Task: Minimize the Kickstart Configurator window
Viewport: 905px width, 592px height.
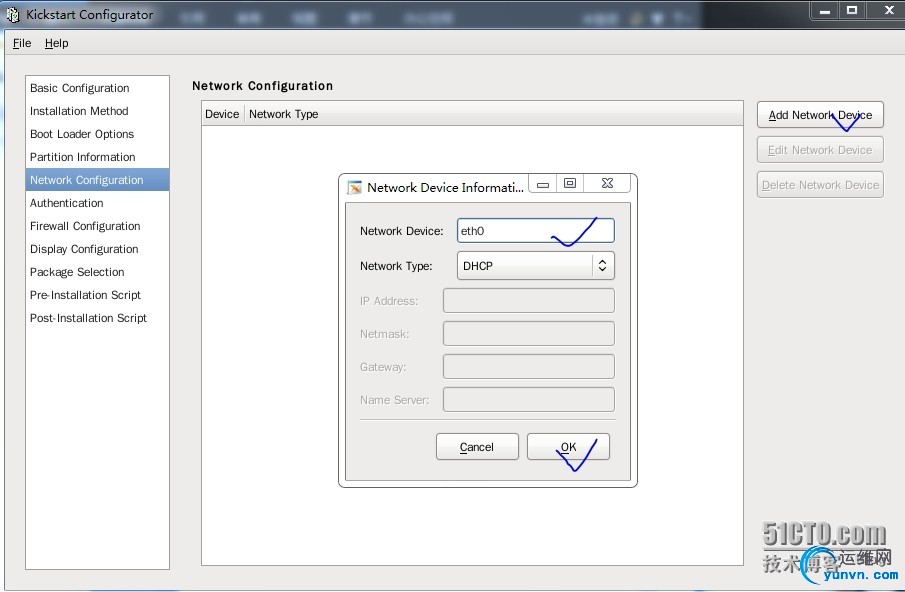Action: point(825,10)
